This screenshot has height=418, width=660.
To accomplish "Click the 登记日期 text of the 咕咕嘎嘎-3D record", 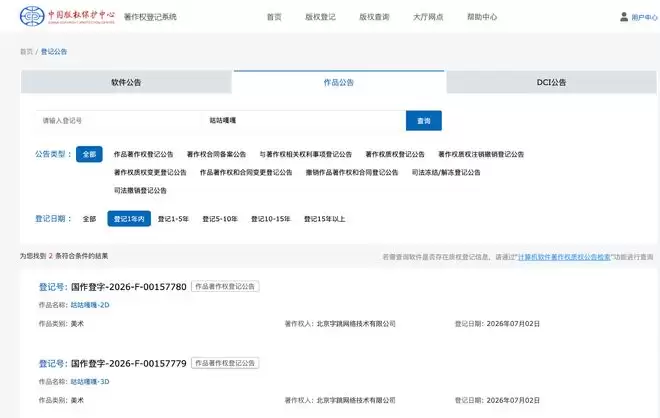I will 497,400.
